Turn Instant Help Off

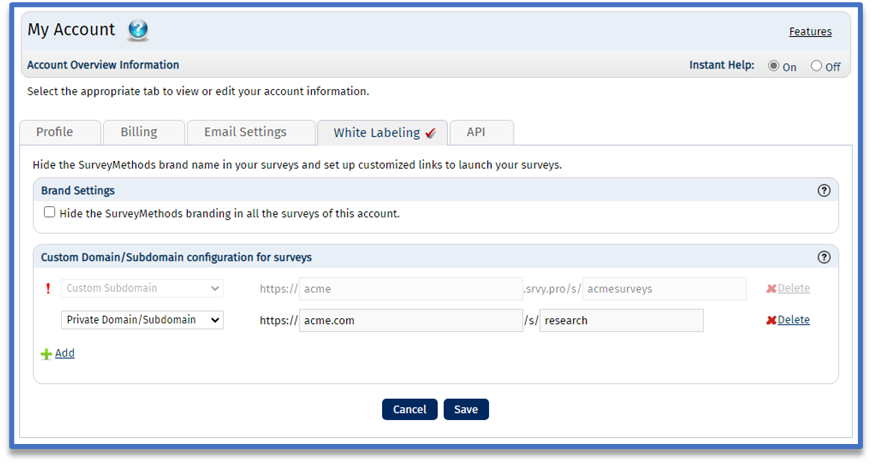816,66
